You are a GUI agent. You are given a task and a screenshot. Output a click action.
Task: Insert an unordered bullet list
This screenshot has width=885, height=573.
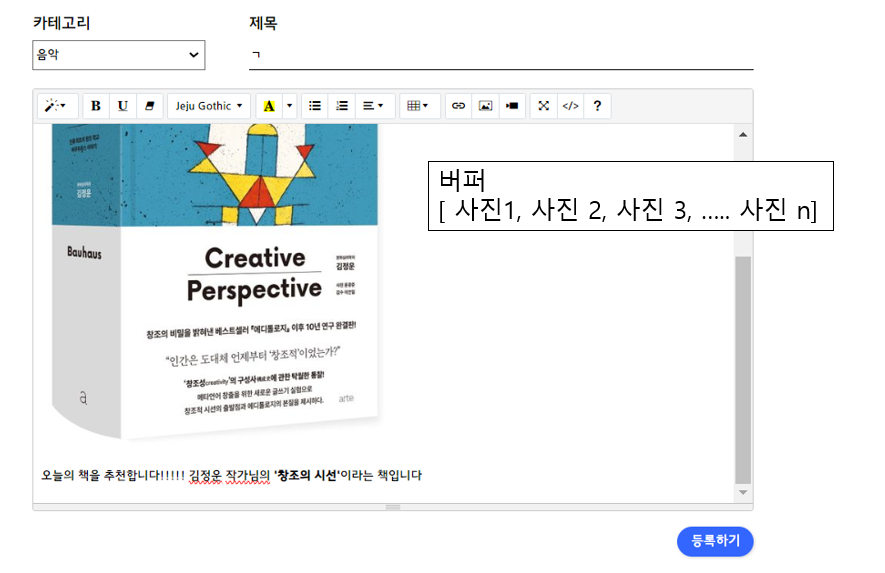click(315, 106)
